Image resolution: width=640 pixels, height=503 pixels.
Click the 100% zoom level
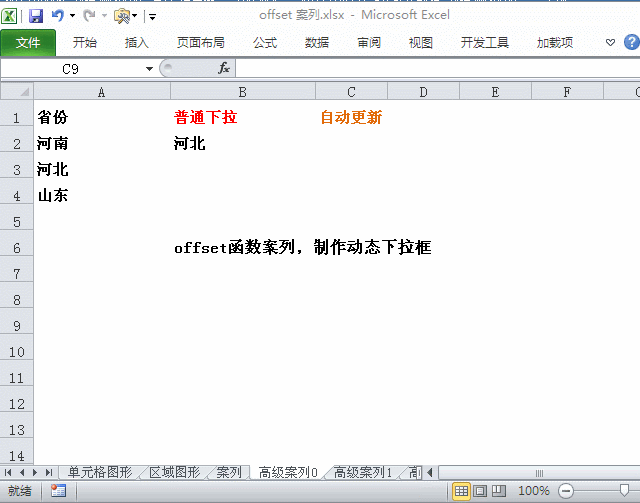tap(533, 490)
